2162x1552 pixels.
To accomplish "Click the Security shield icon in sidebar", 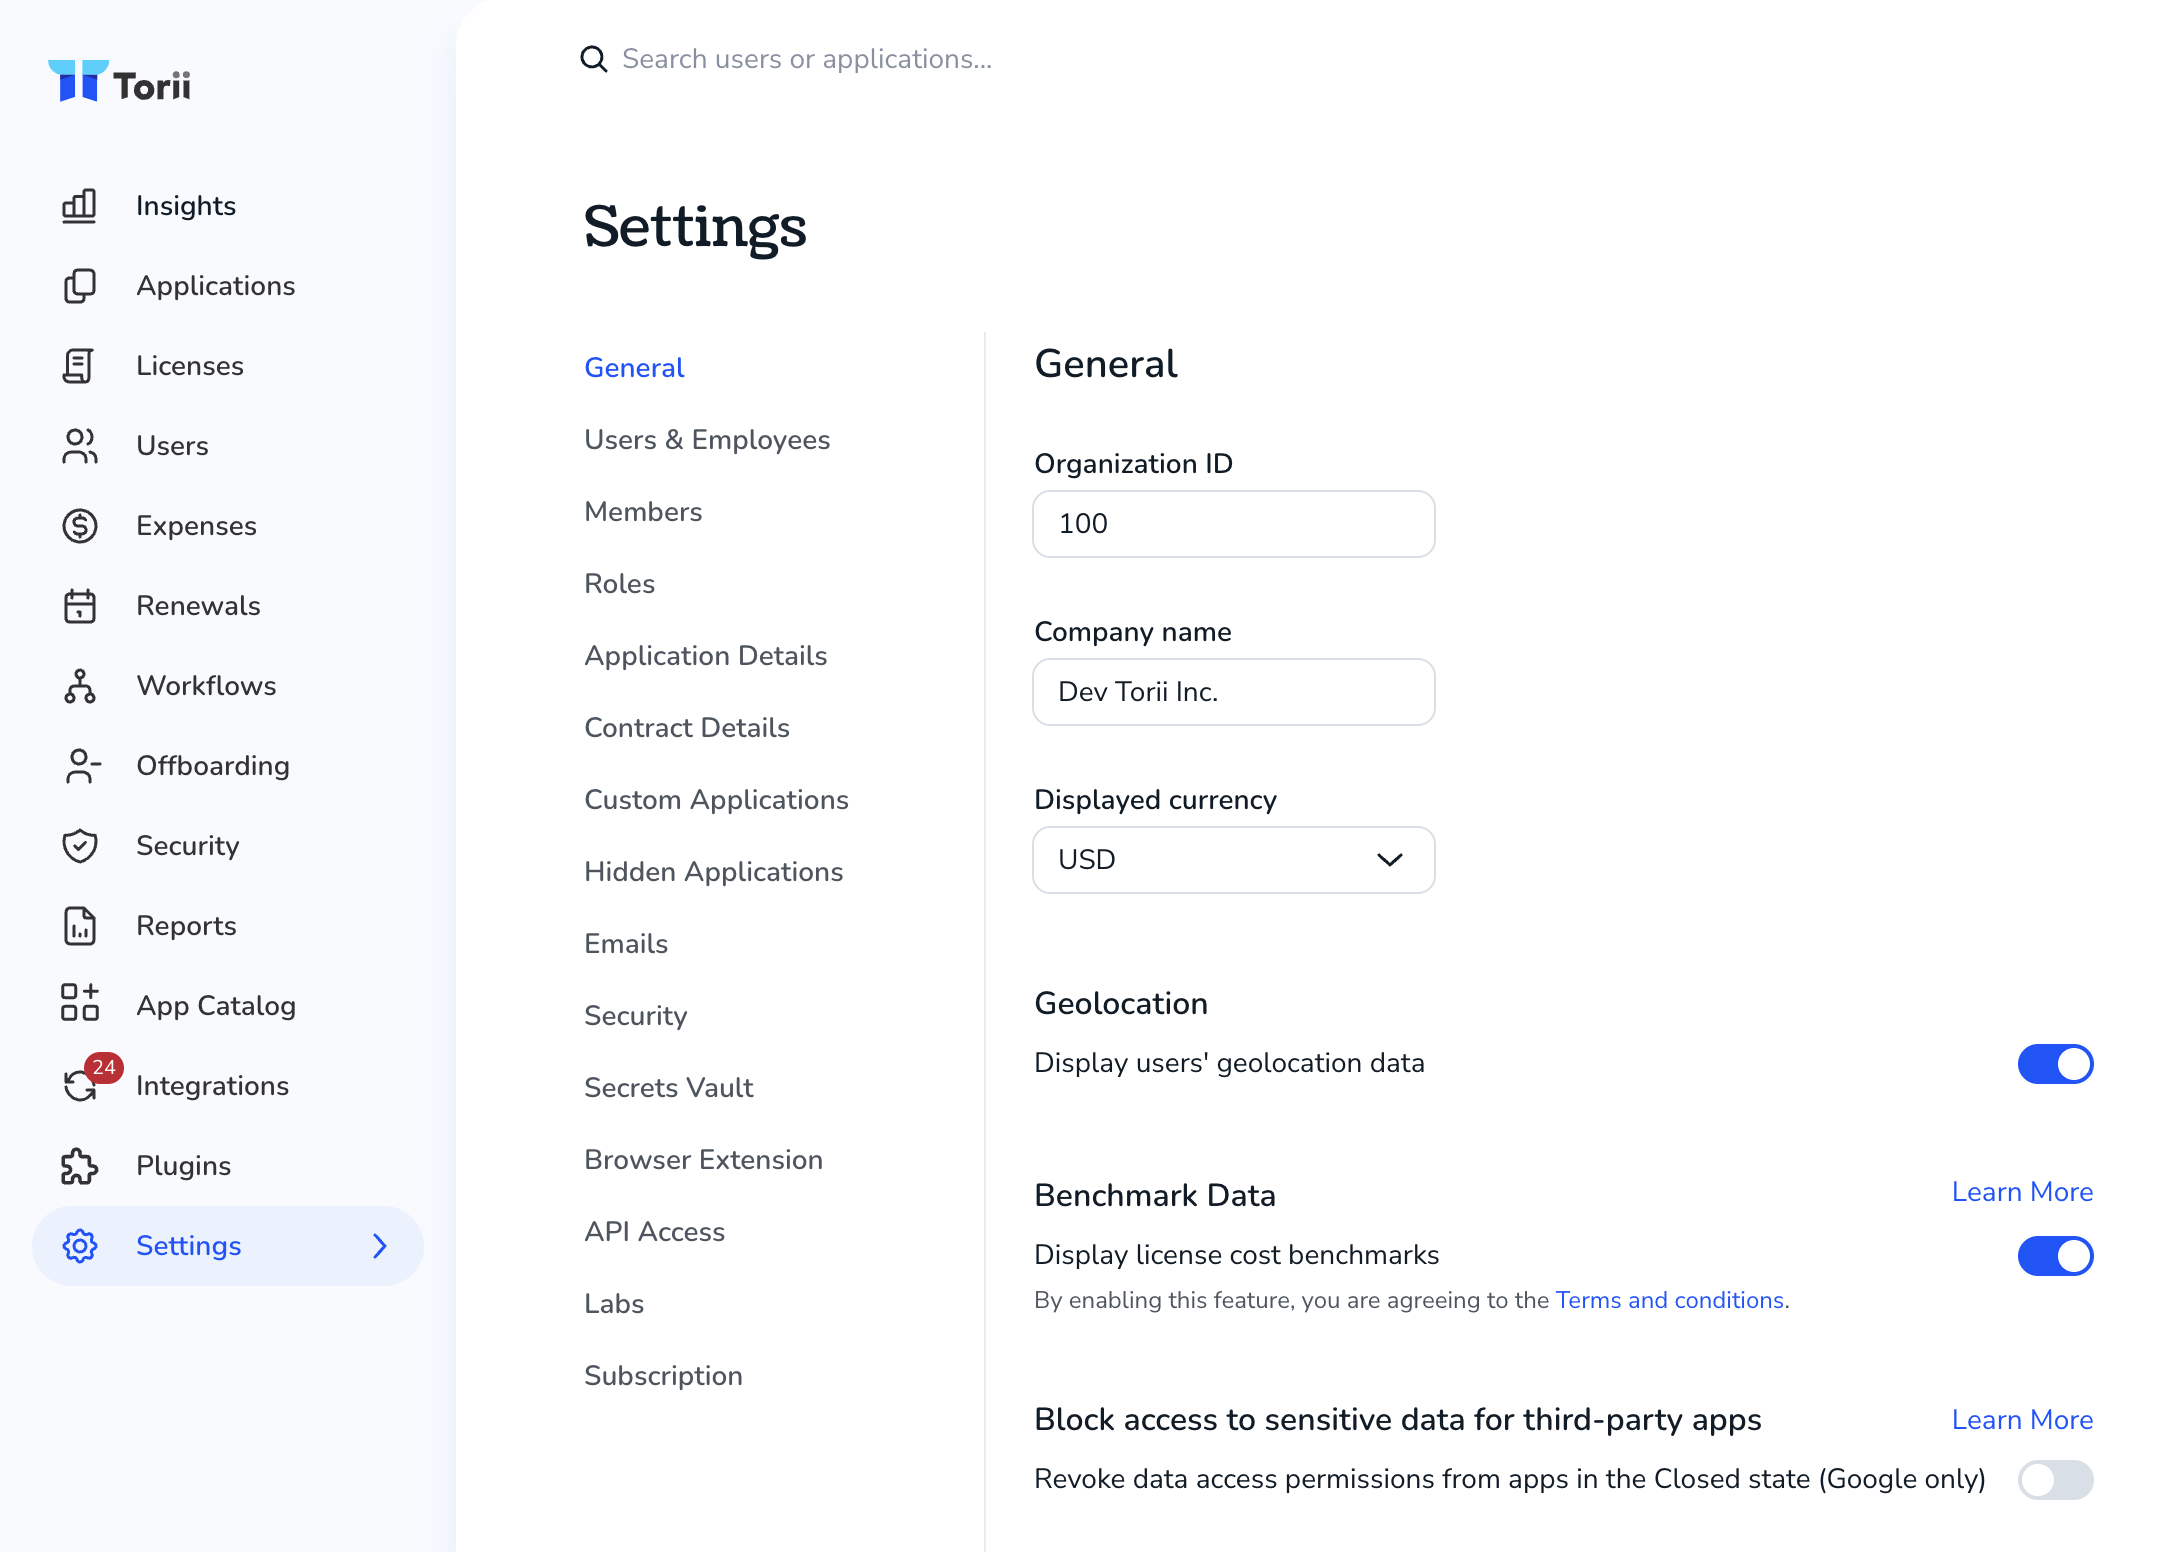I will (79, 846).
